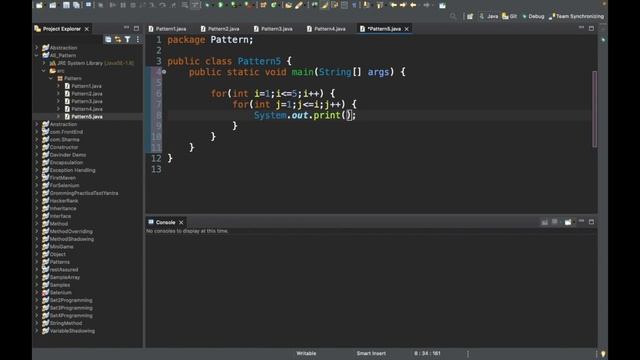Expand the Exception Handling project

(37, 170)
